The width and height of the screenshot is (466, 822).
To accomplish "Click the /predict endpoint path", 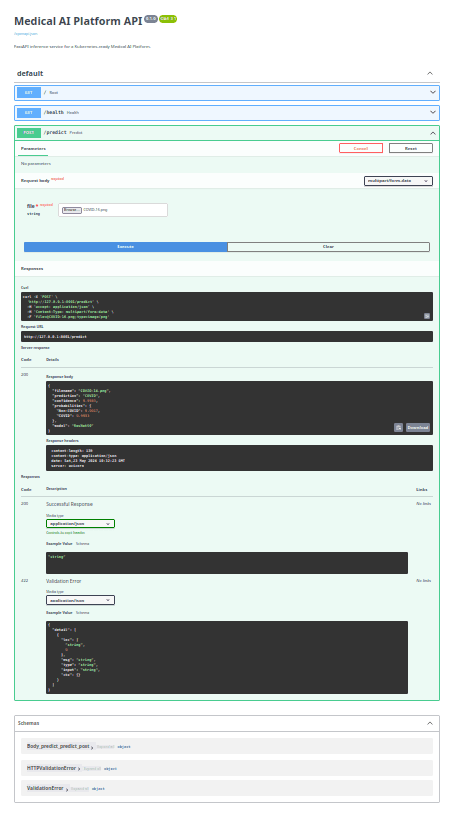I will pos(55,133).
